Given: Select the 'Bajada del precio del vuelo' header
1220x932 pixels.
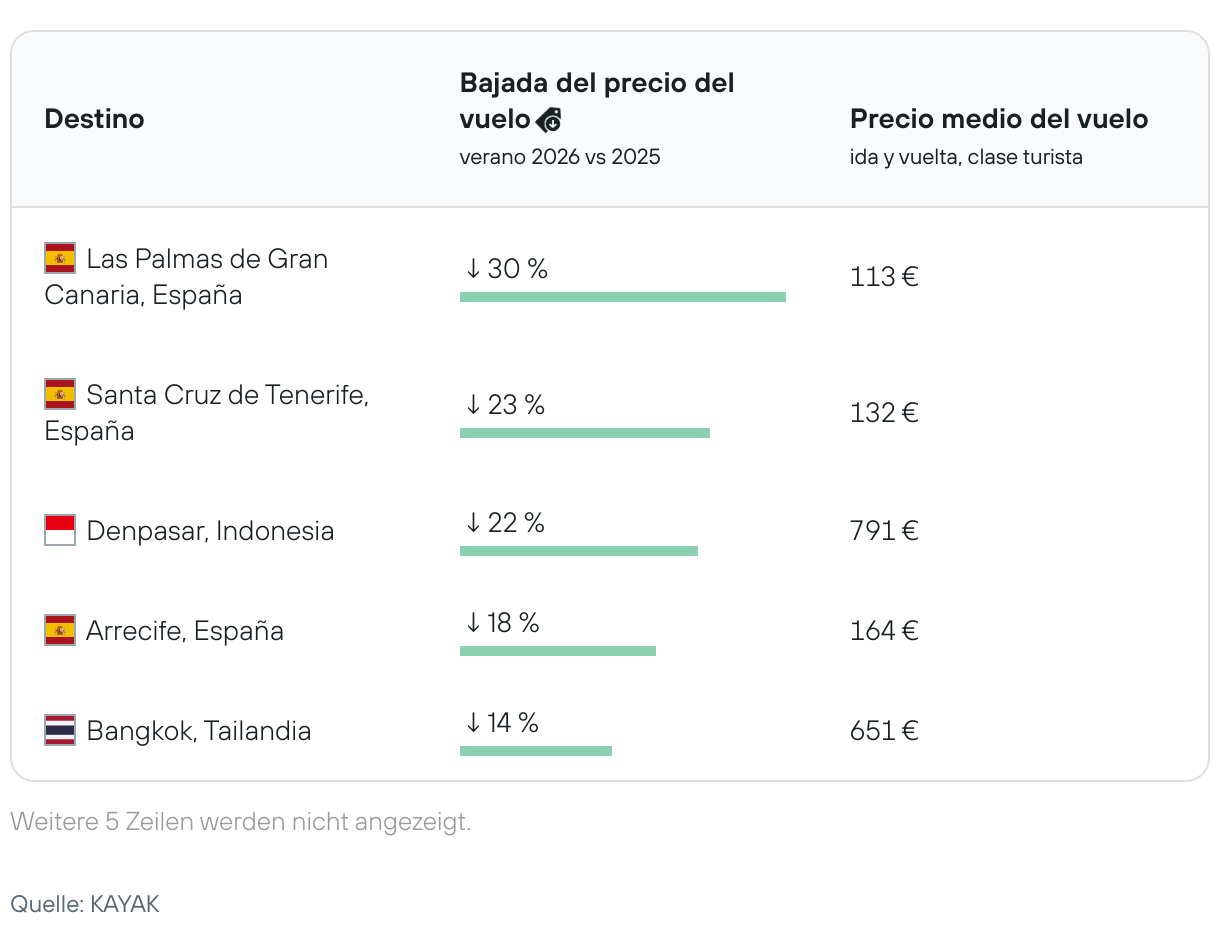Looking at the screenshot, I should point(597,100).
